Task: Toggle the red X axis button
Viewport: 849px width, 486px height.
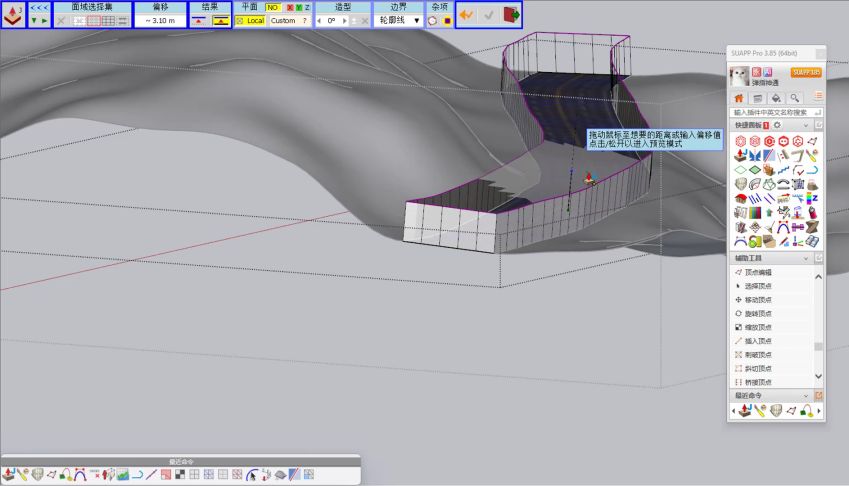Action: 290,7
